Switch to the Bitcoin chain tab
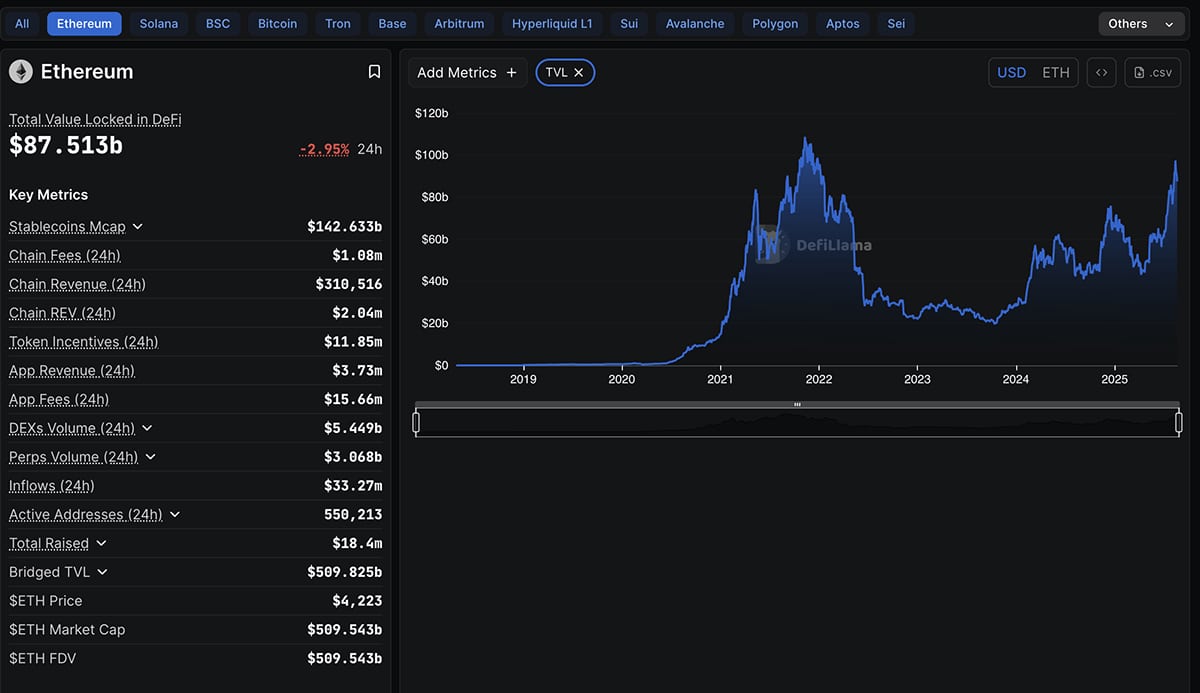This screenshot has width=1200, height=693. point(277,23)
